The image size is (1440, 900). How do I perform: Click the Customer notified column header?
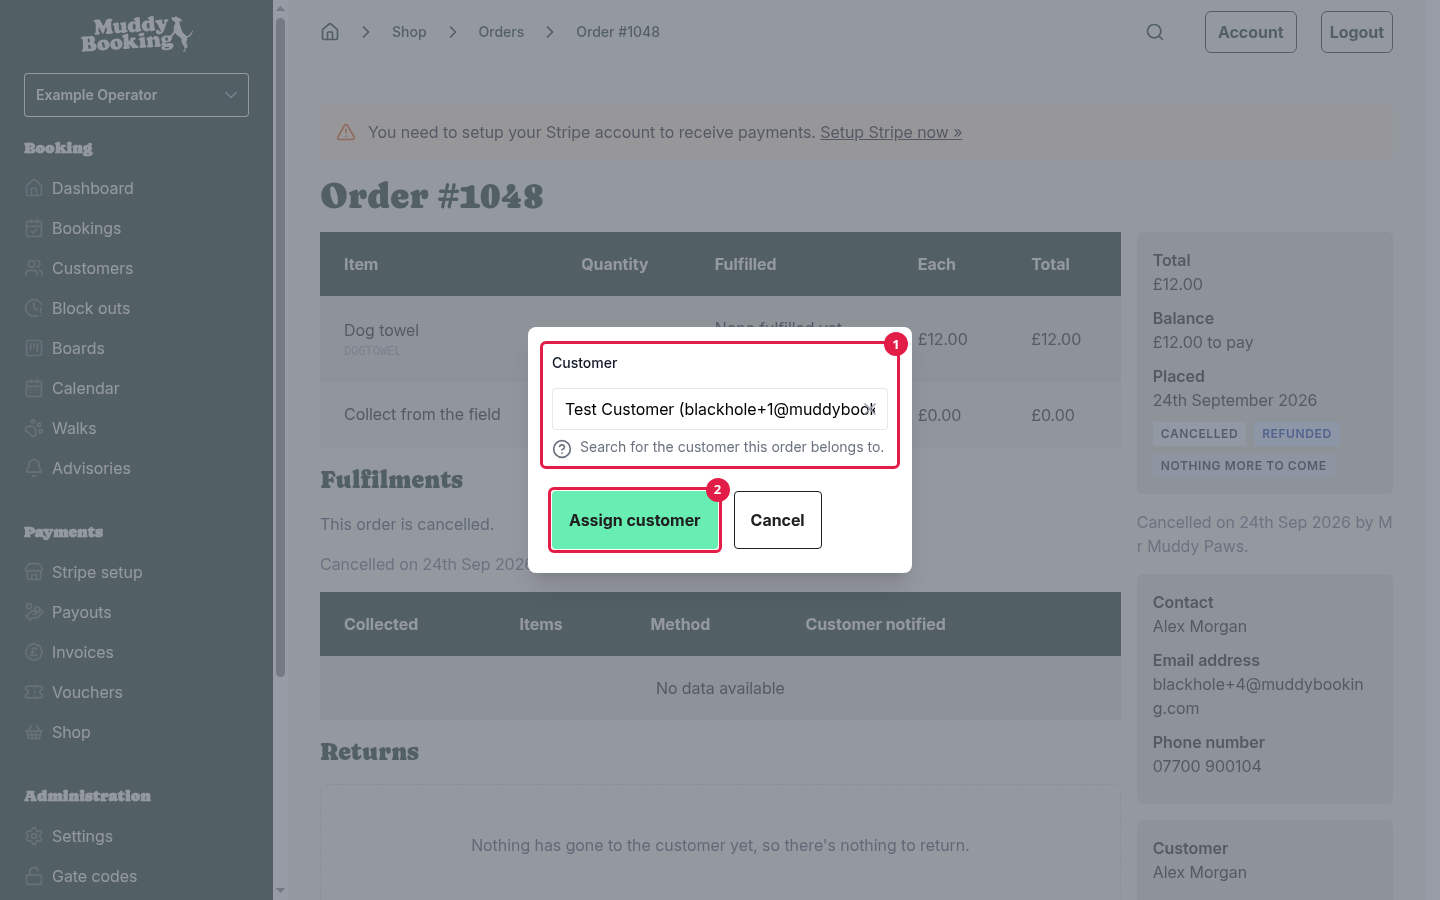[875, 624]
